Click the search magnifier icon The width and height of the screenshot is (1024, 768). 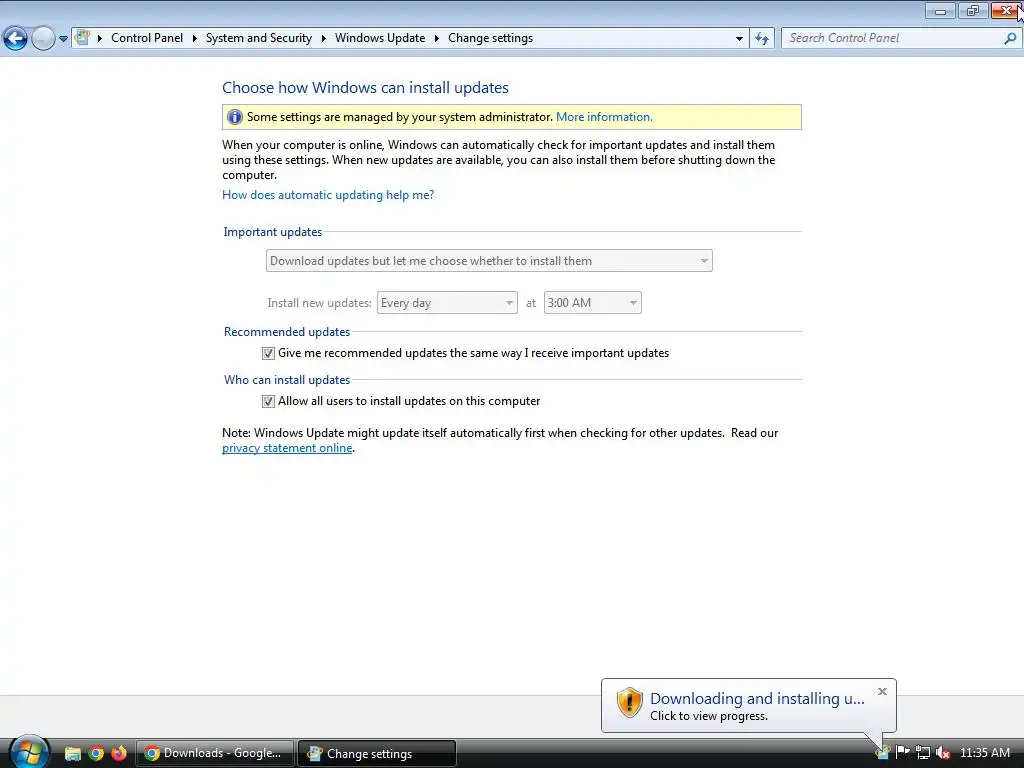[1010, 38]
